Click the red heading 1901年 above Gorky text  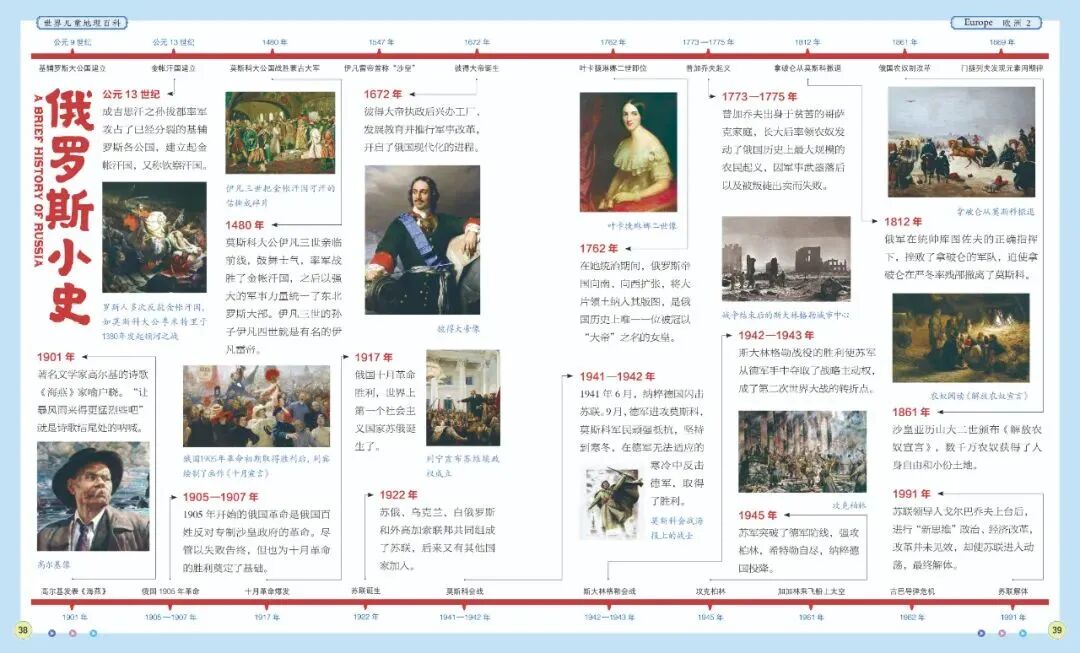click(56, 357)
